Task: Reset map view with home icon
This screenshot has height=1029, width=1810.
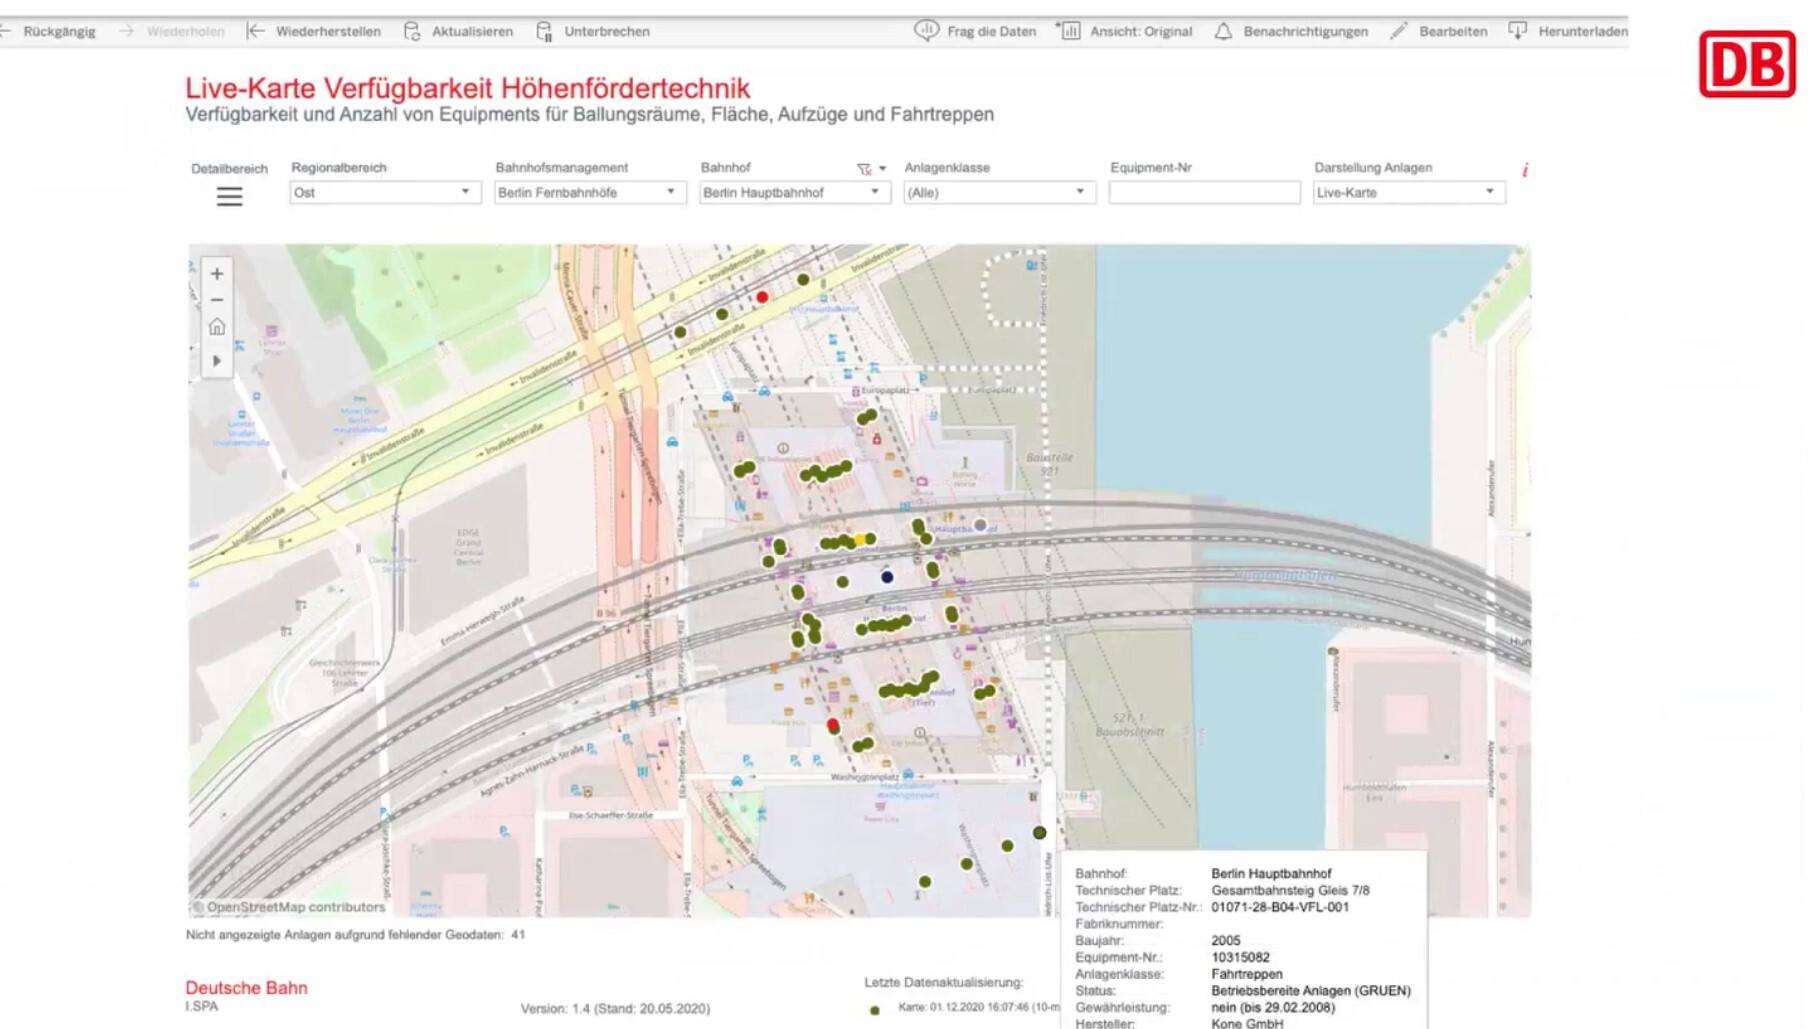Action: (217, 328)
